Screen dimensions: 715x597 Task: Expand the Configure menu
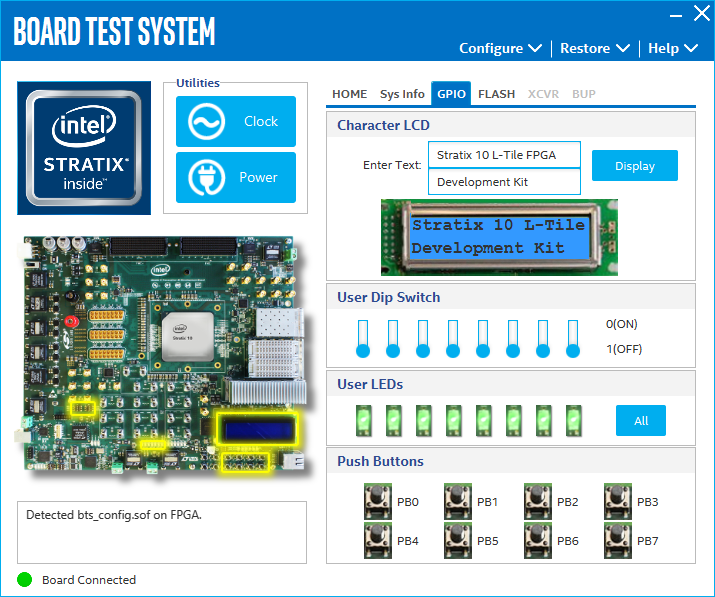tap(500, 48)
